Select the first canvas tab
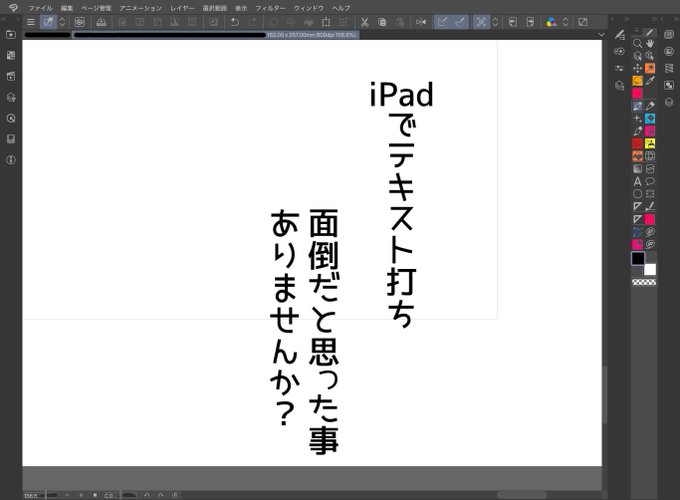The image size is (680, 500). [47, 35]
